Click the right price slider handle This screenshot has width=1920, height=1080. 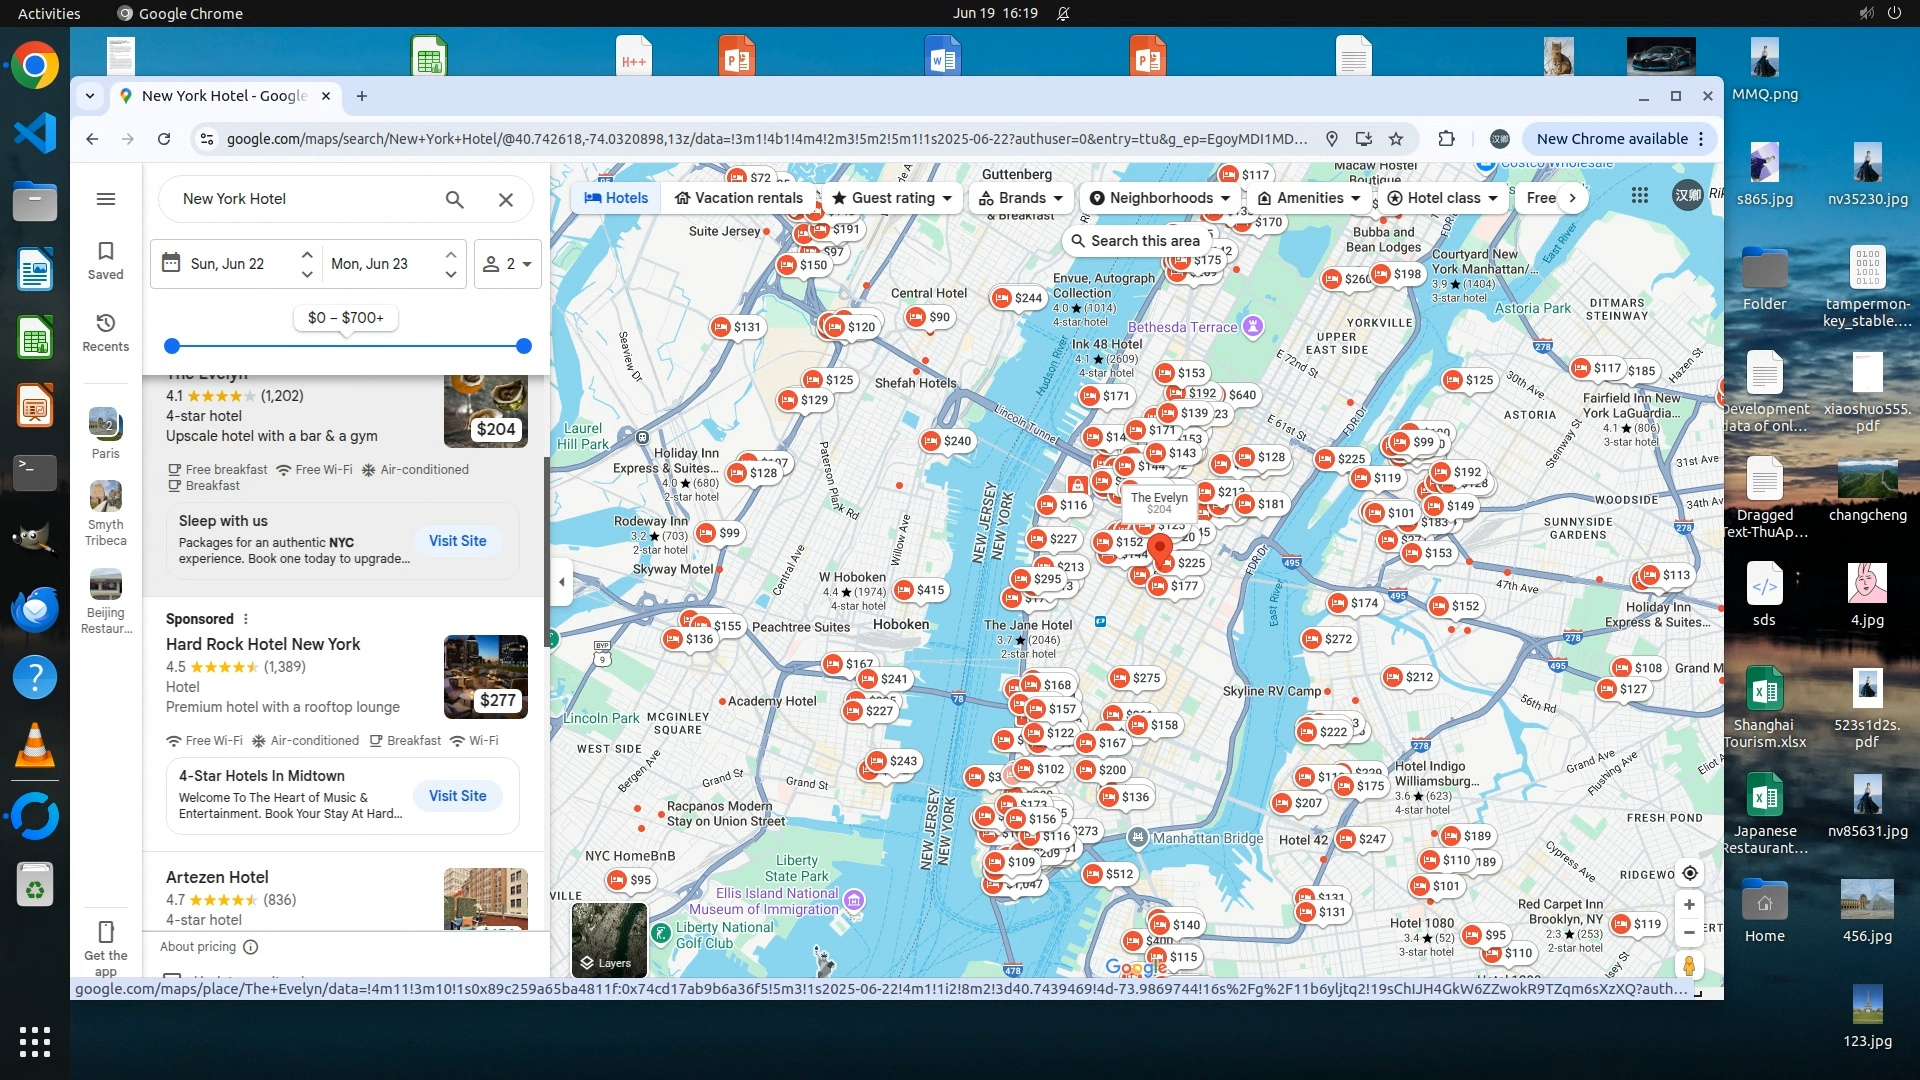523,346
